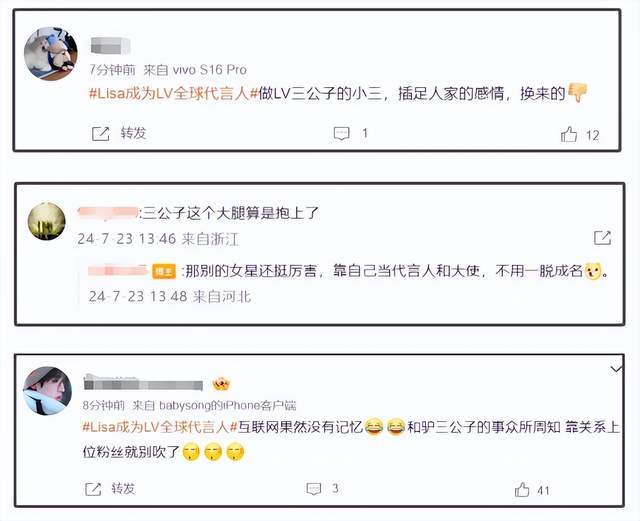
Task: Click 转发 text in the third post
Action: tap(123, 488)
